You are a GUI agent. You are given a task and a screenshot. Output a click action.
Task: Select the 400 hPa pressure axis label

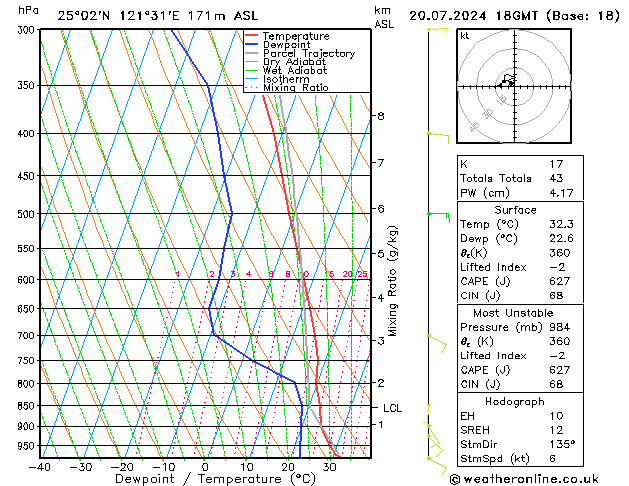(x=28, y=134)
